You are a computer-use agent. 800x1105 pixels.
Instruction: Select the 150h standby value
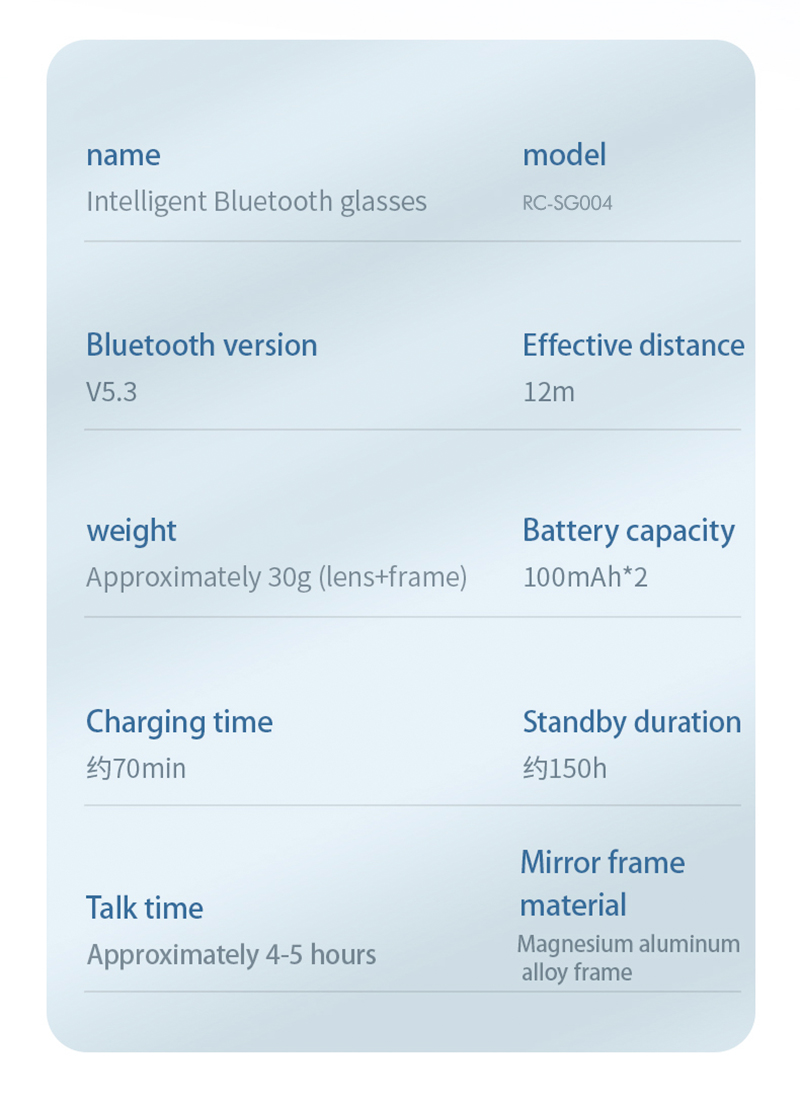[565, 769]
